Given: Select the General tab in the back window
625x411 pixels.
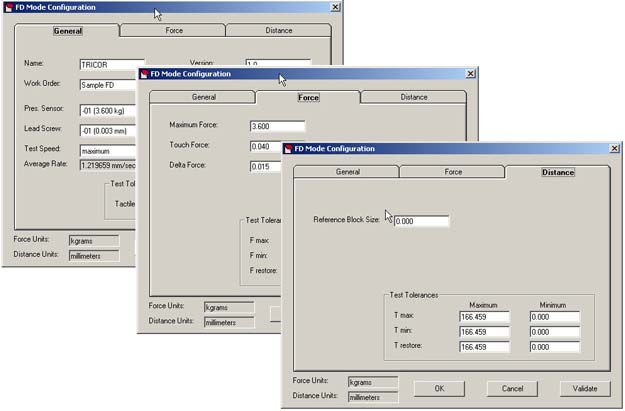Looking at the screenshot, I should (x=67, y=31).
